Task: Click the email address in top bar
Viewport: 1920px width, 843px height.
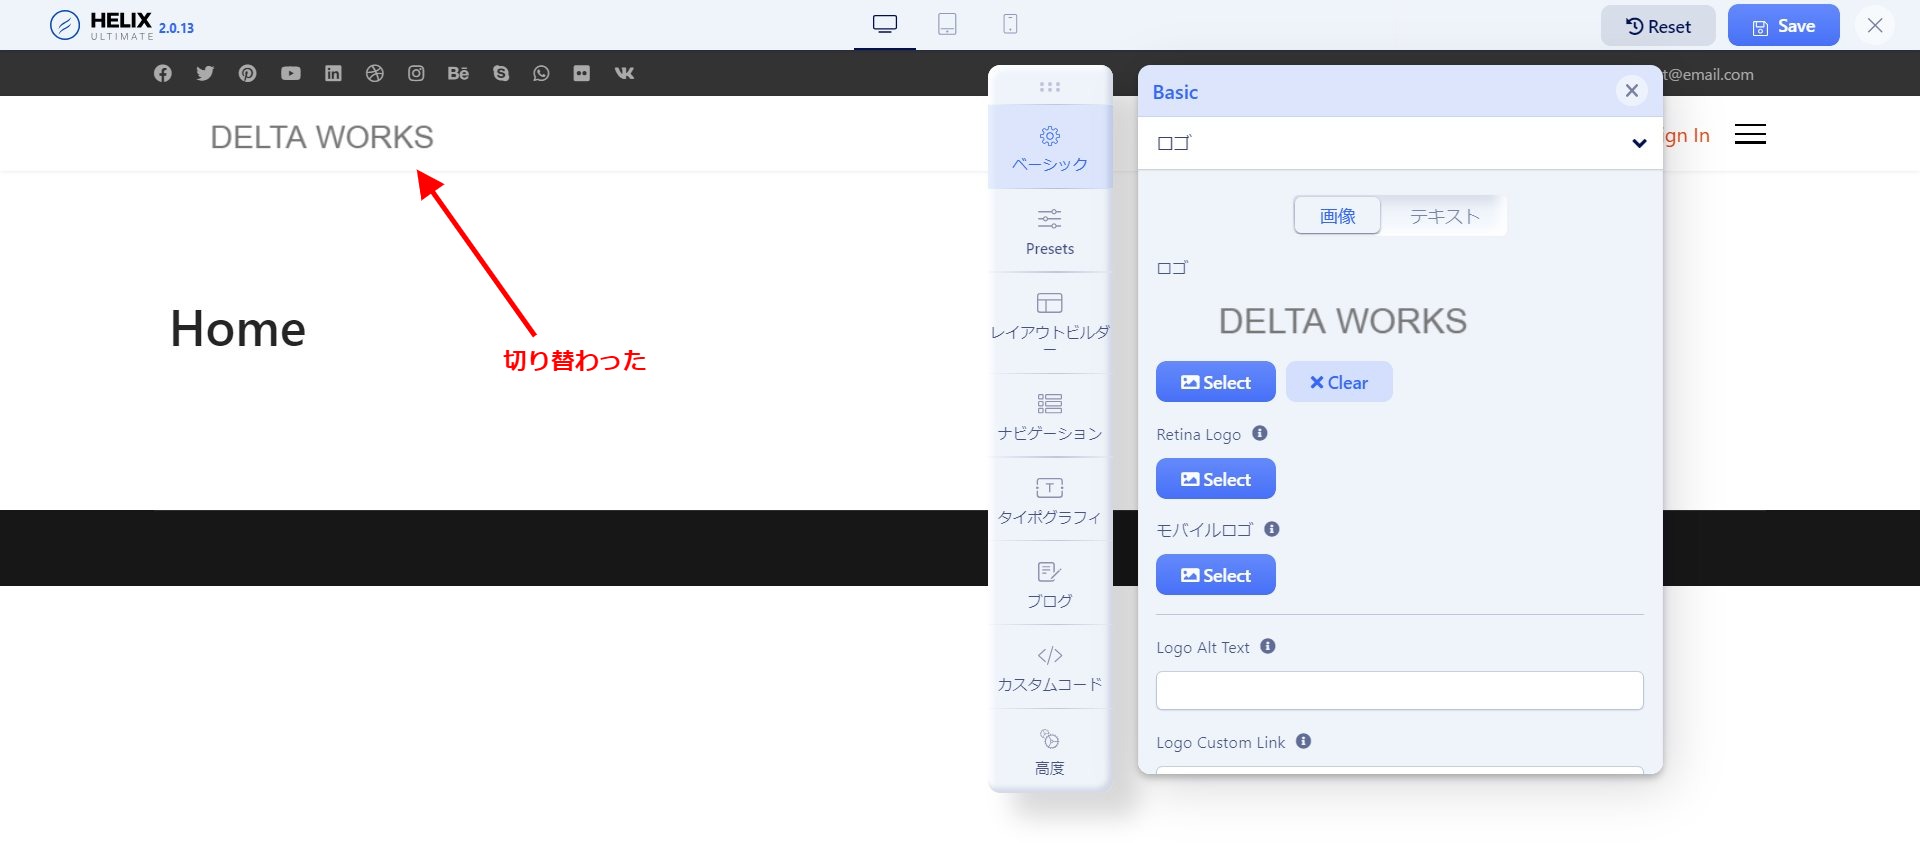Action: click(x=1708, y=74)
